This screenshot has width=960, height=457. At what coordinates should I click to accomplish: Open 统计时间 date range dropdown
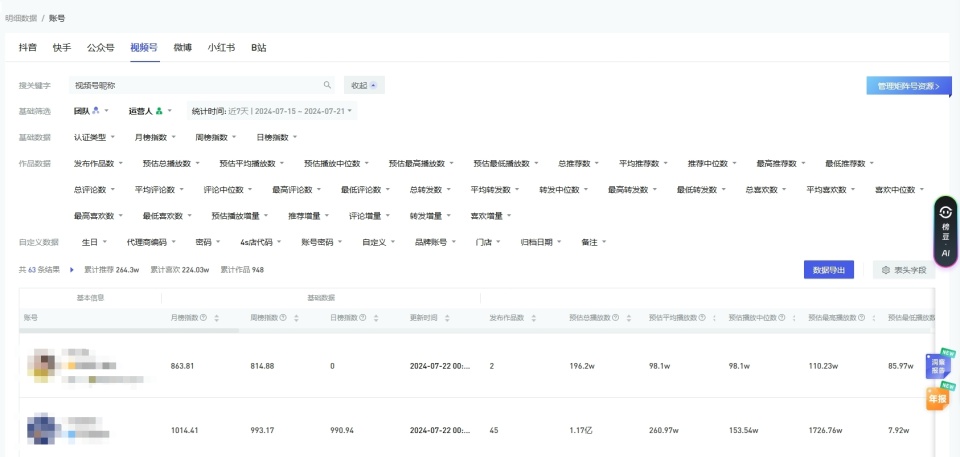point(272,111)
